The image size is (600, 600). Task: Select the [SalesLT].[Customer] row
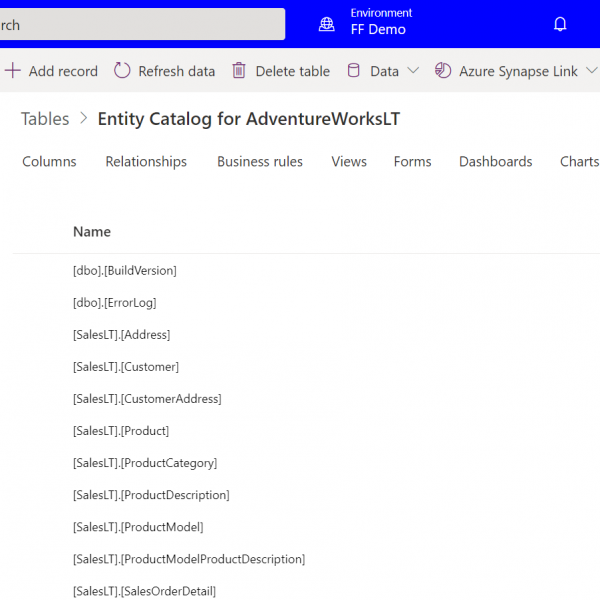126,367
